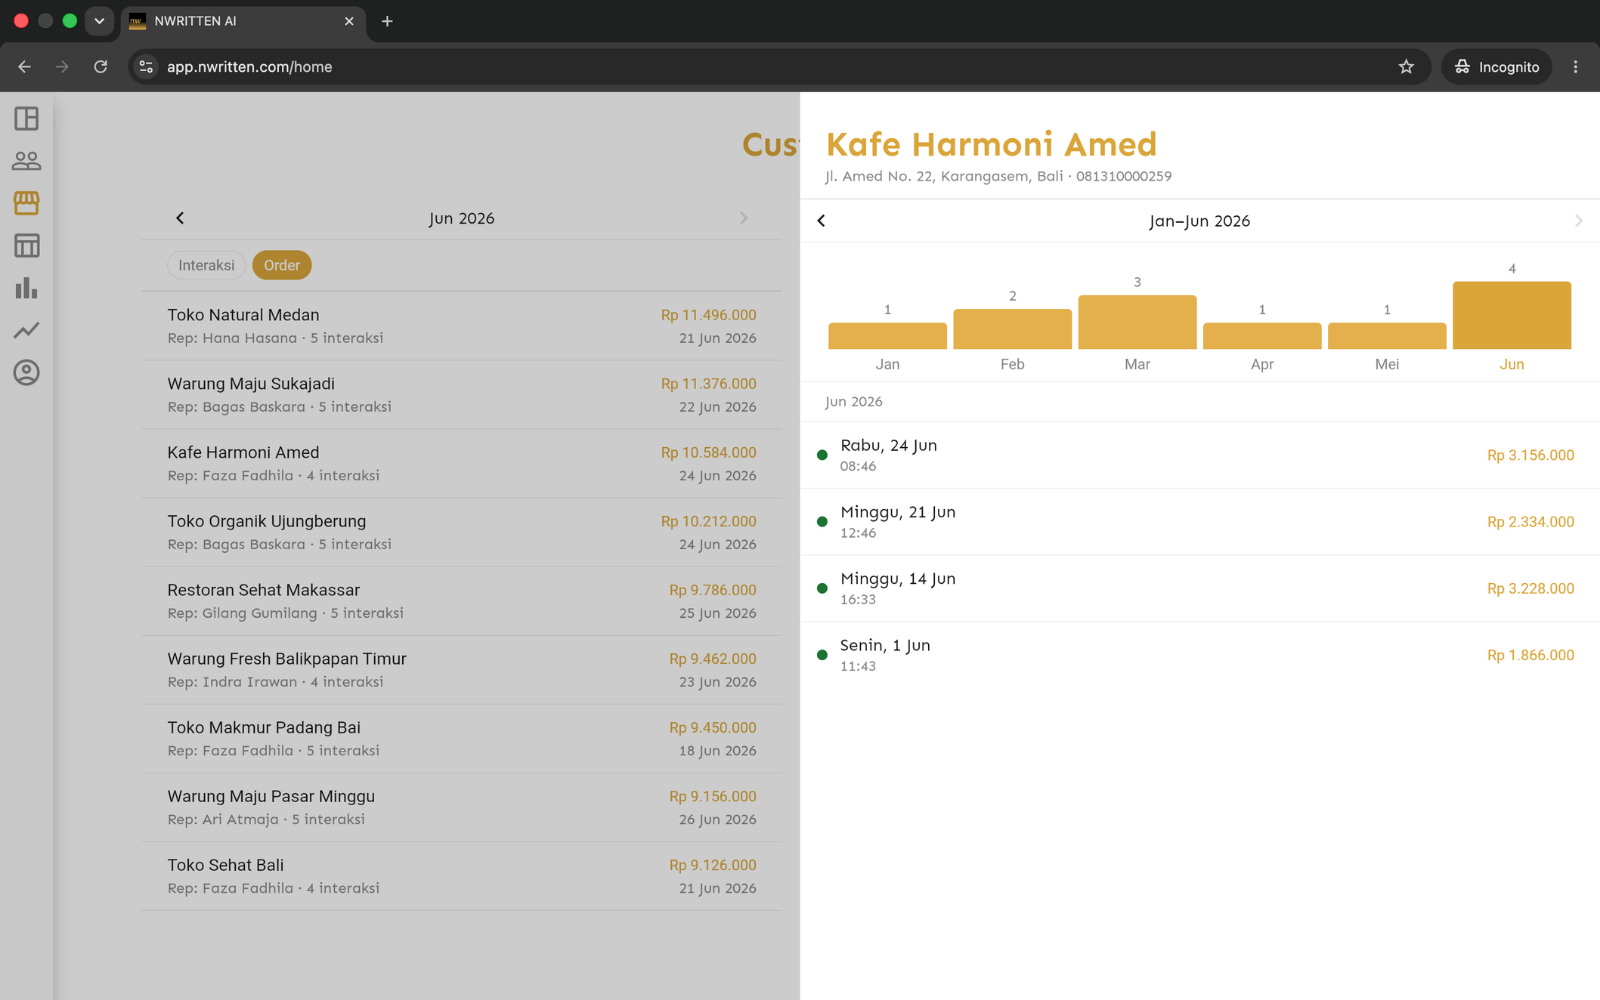The image size is (1600, 1000).
Task: Go to next period after Jan–Jun 2026
Action: tap(1578, 221)
